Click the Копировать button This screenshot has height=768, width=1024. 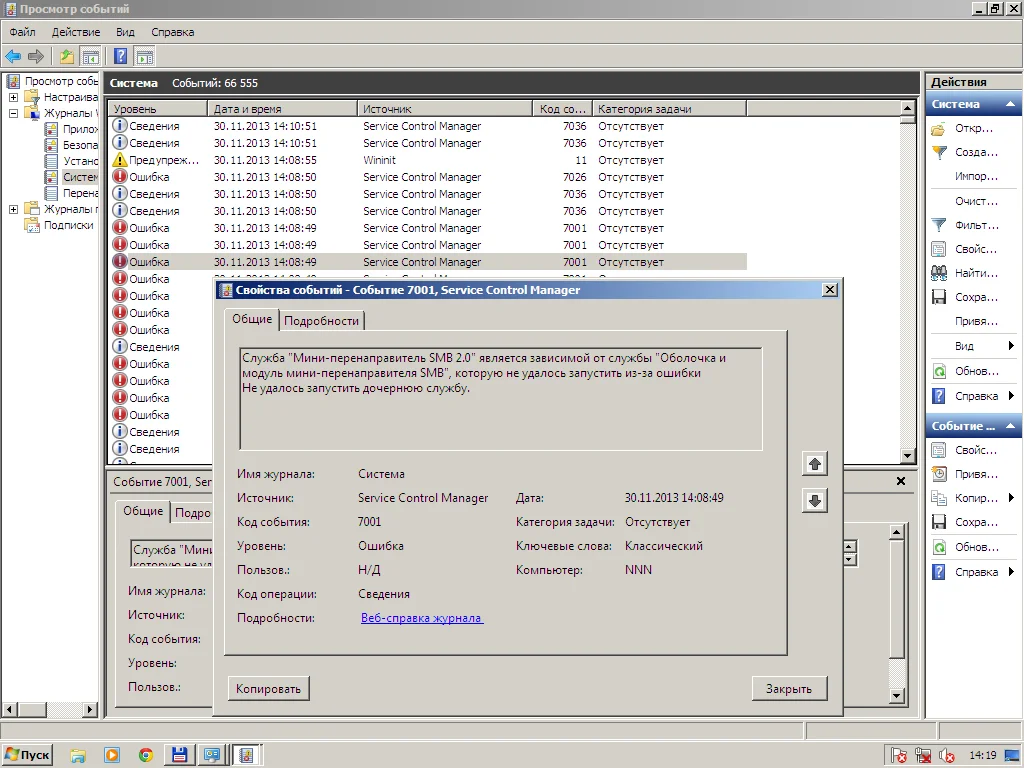(268, 688)
